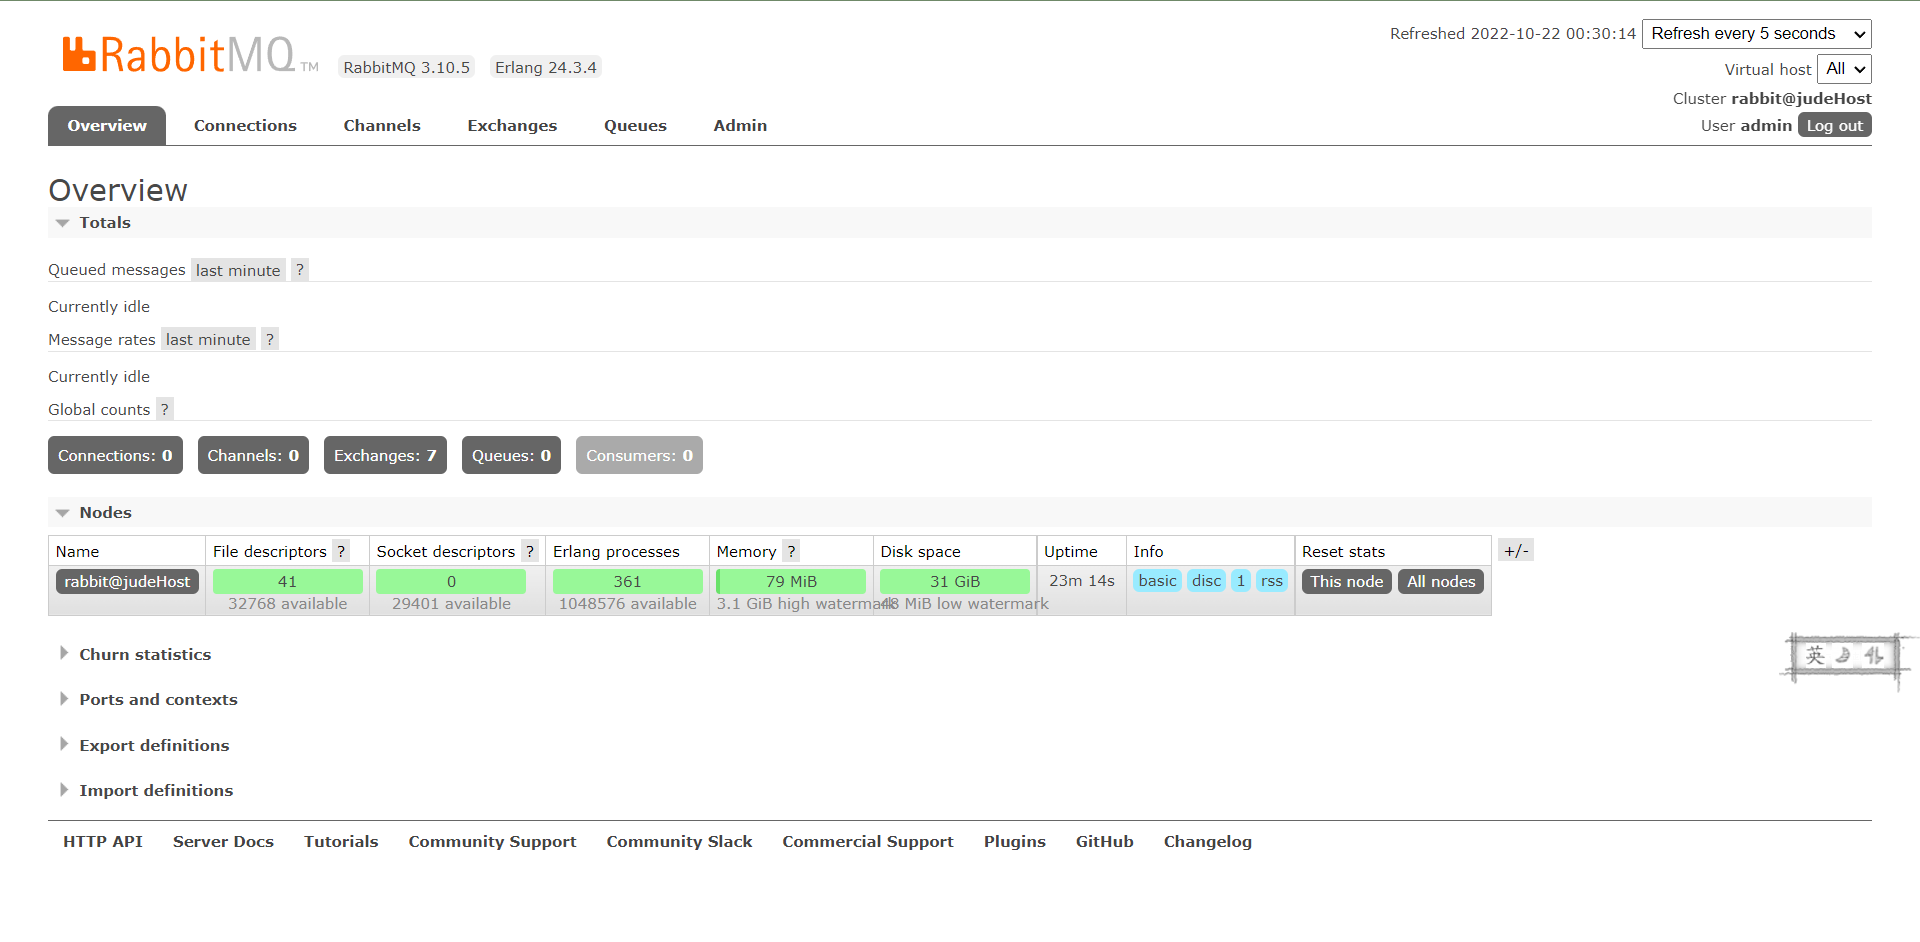Click the Socket descriptors 0 bar
Screen dimensions: 1920x942
(x=451, y=581)
